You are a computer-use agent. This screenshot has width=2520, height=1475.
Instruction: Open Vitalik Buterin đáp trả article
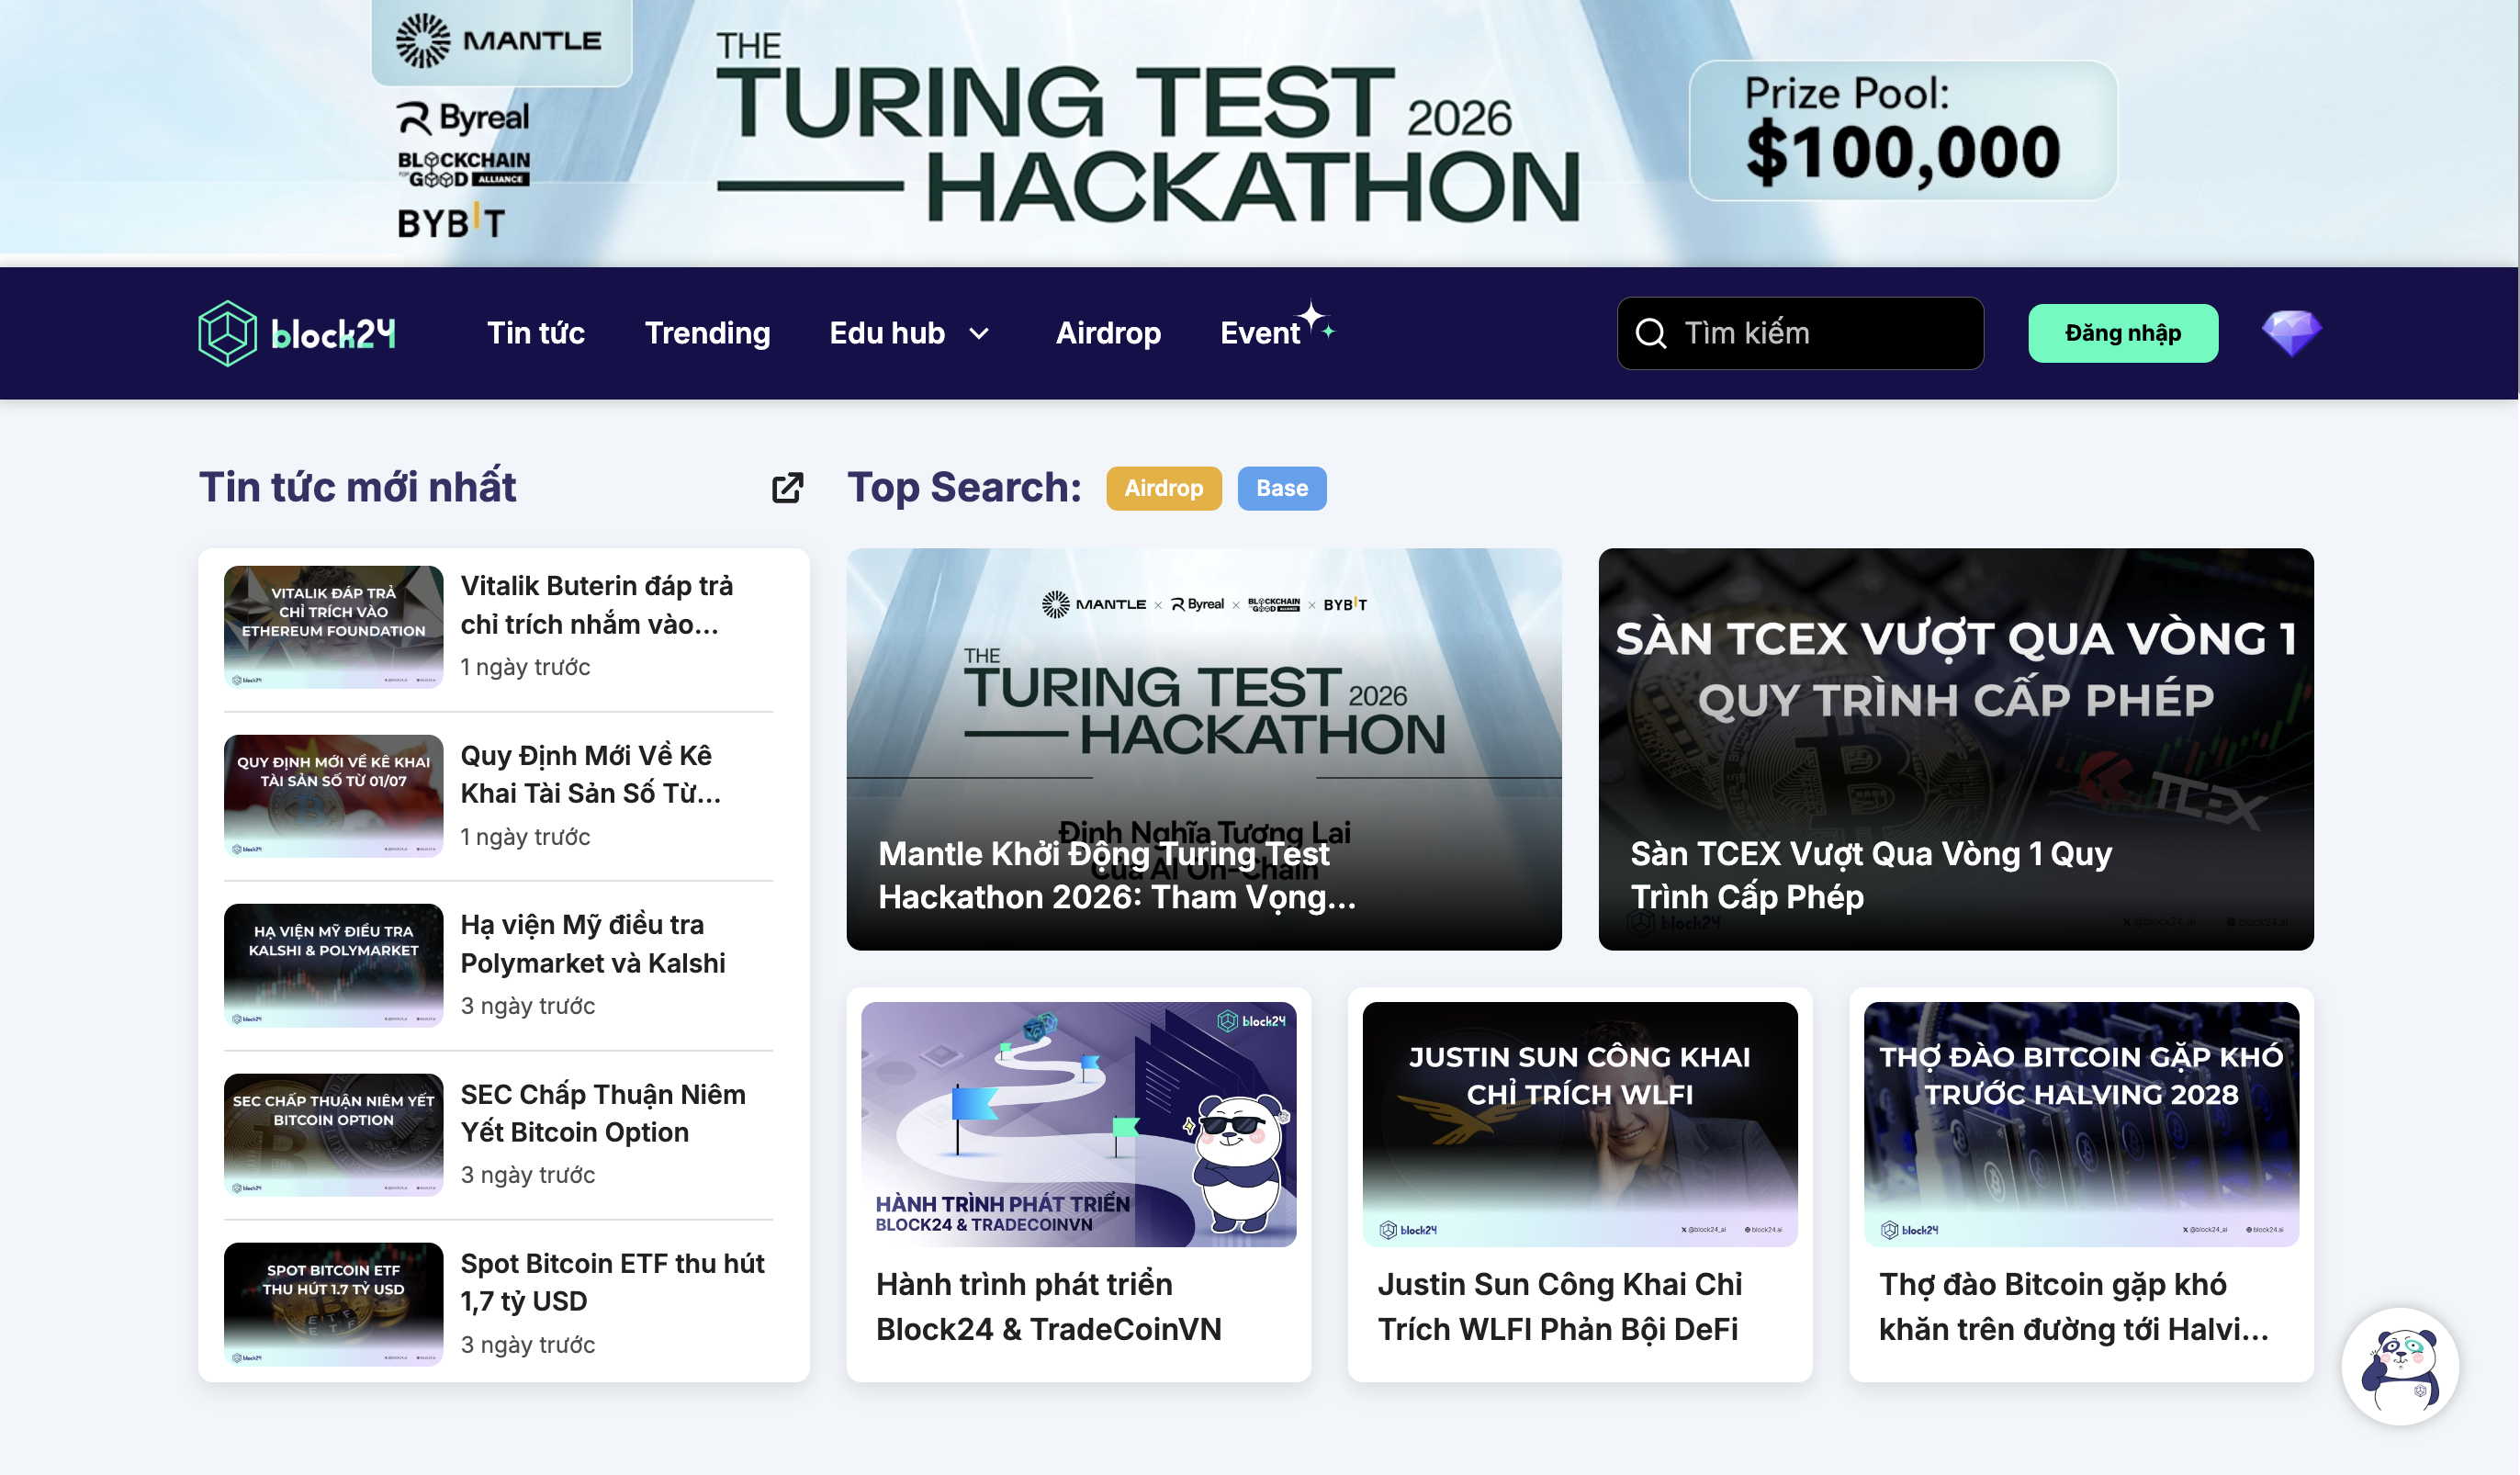(x=597, y=604)
